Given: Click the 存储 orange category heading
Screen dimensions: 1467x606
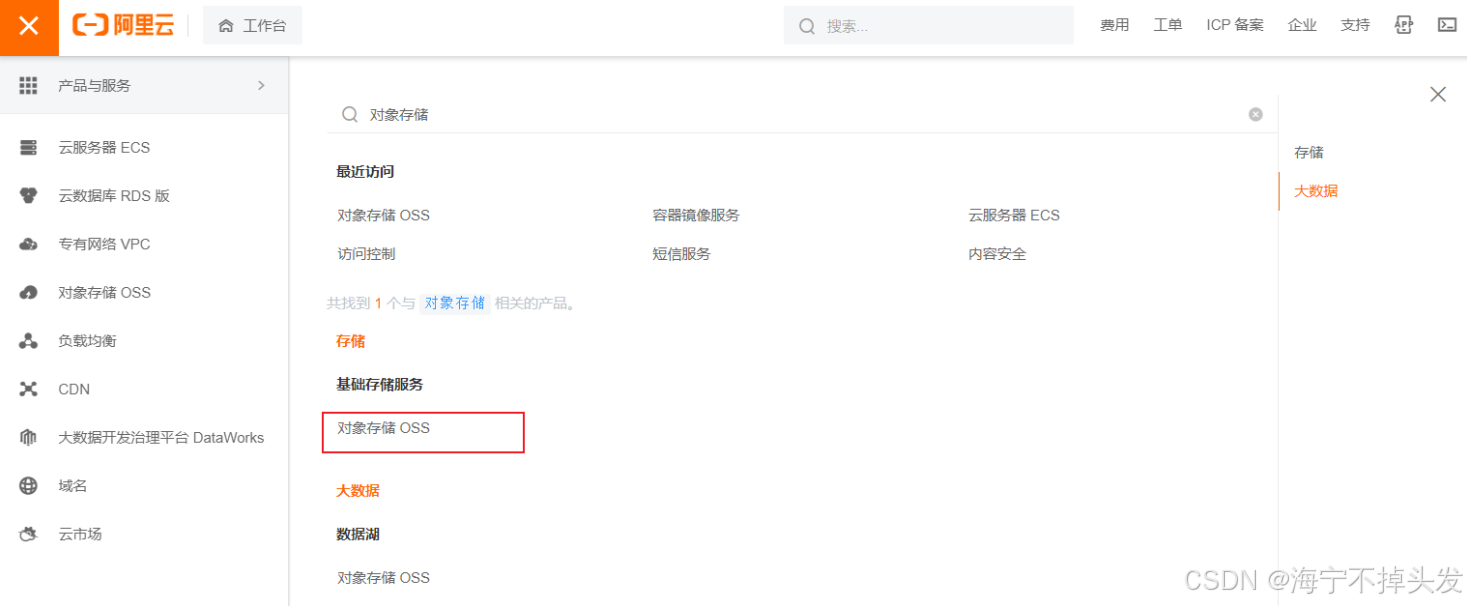Looking at the screenshot, I should (351, 341).
